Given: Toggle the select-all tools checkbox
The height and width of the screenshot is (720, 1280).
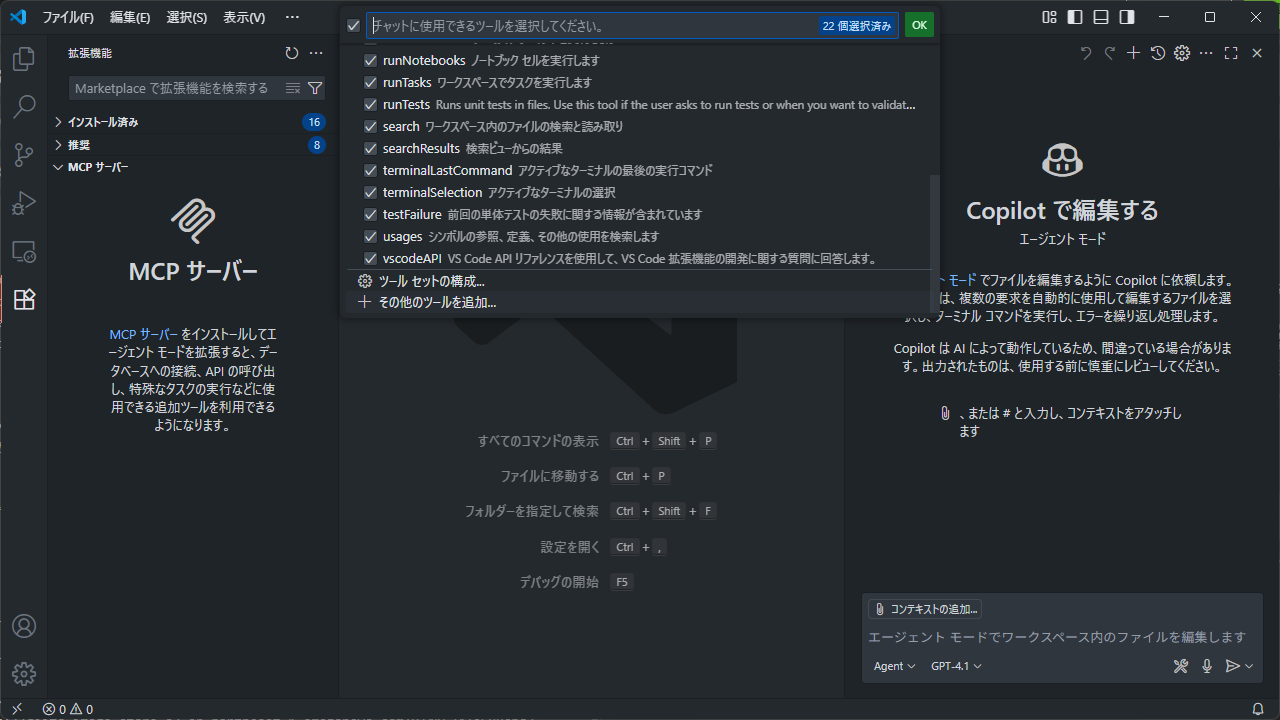Looking at the screenshot, I should 353,26.
